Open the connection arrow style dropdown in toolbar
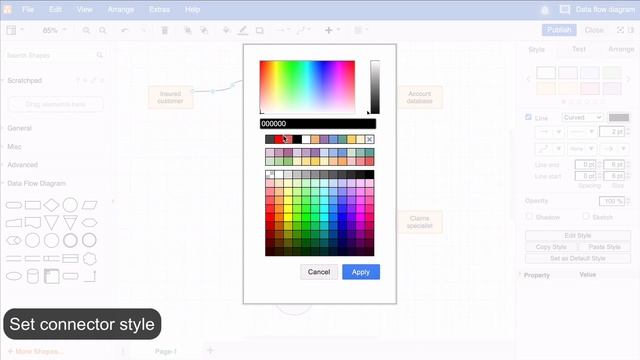The height and width of the screenshot is (360, 640). click(x=282, y=30)
